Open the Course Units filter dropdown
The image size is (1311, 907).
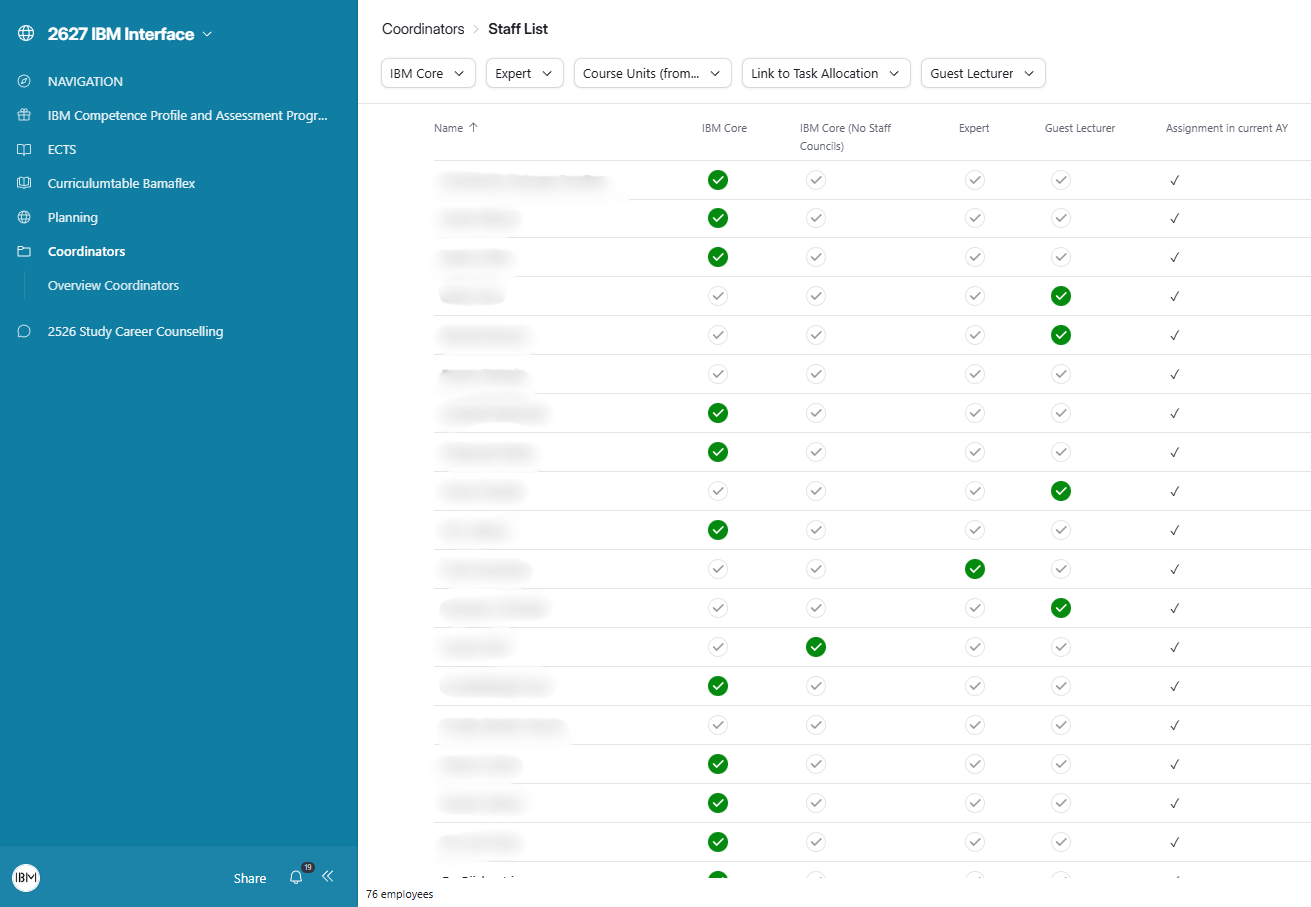[x=653, y=73]
